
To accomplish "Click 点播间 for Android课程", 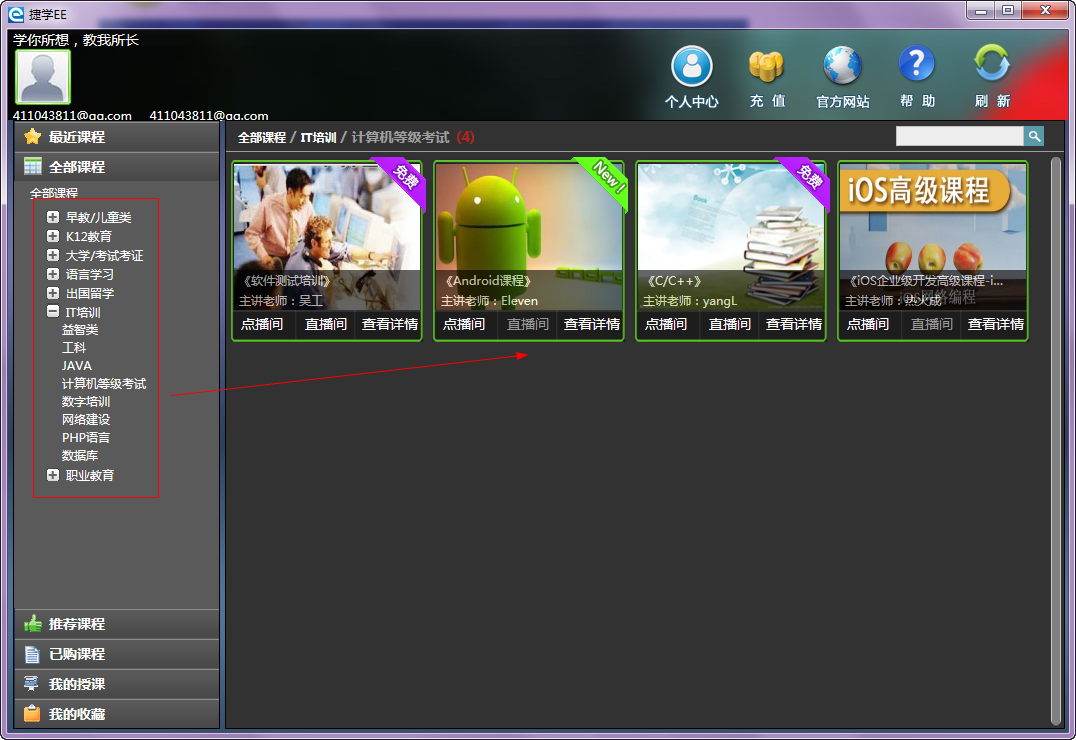I will [464, 324].
